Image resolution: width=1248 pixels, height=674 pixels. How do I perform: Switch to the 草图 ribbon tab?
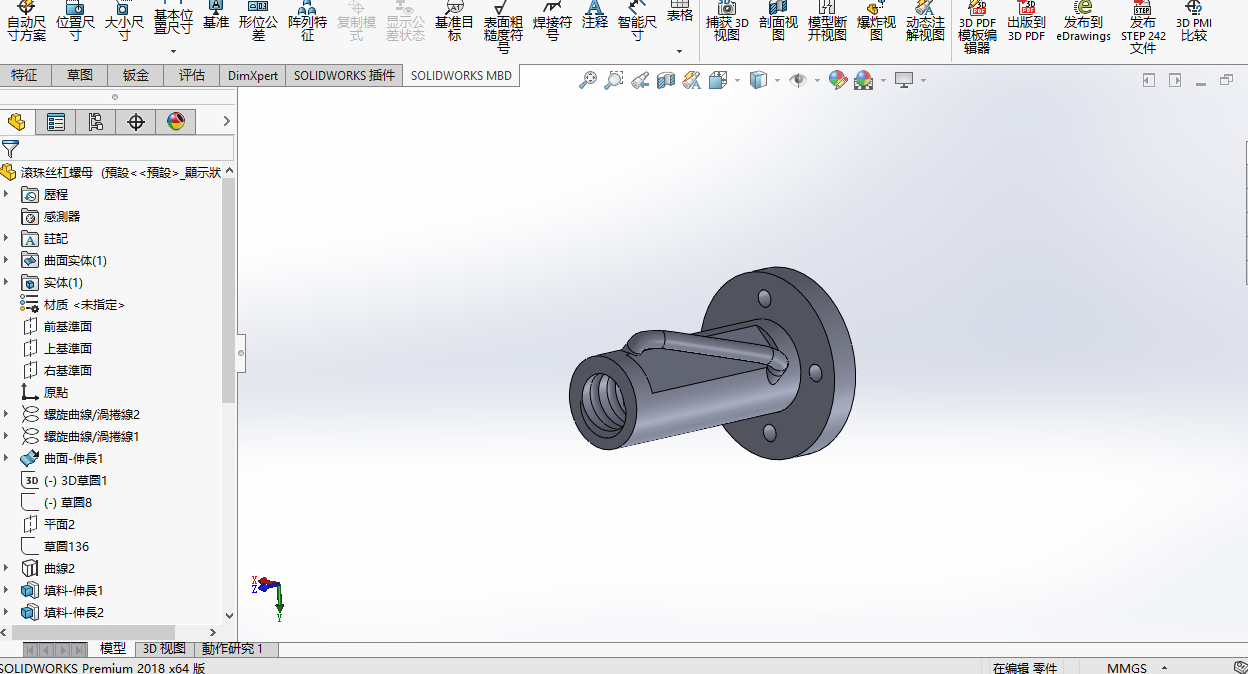80,75
